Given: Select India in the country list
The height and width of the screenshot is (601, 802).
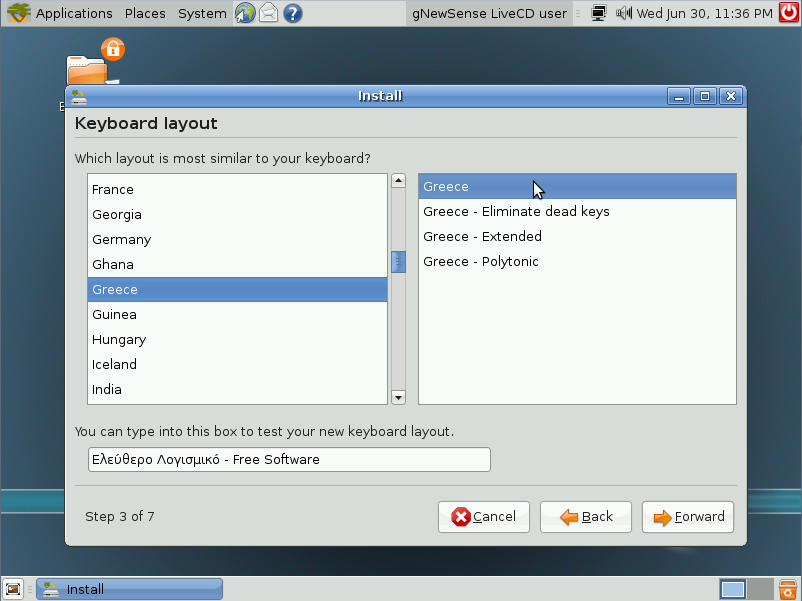Looking at the screenshot, I should tap(237, 389).
